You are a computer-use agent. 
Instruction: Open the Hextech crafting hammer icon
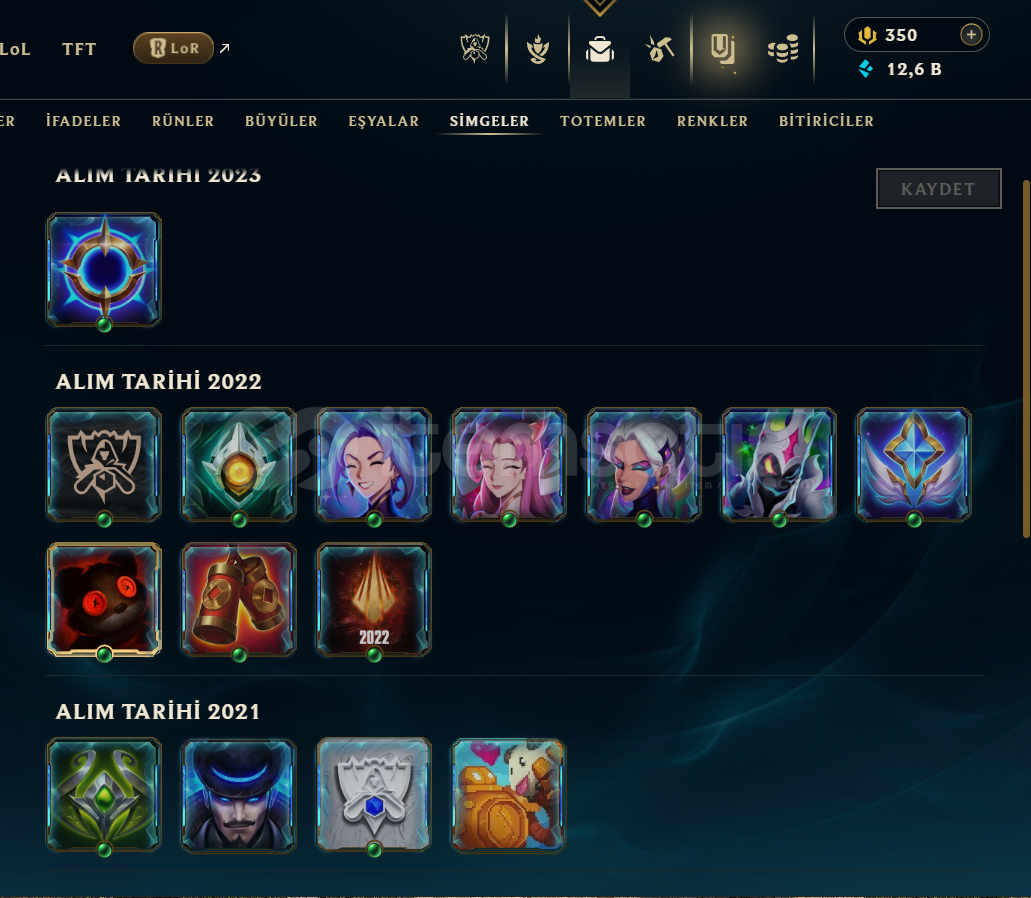(x=660, y=49)
